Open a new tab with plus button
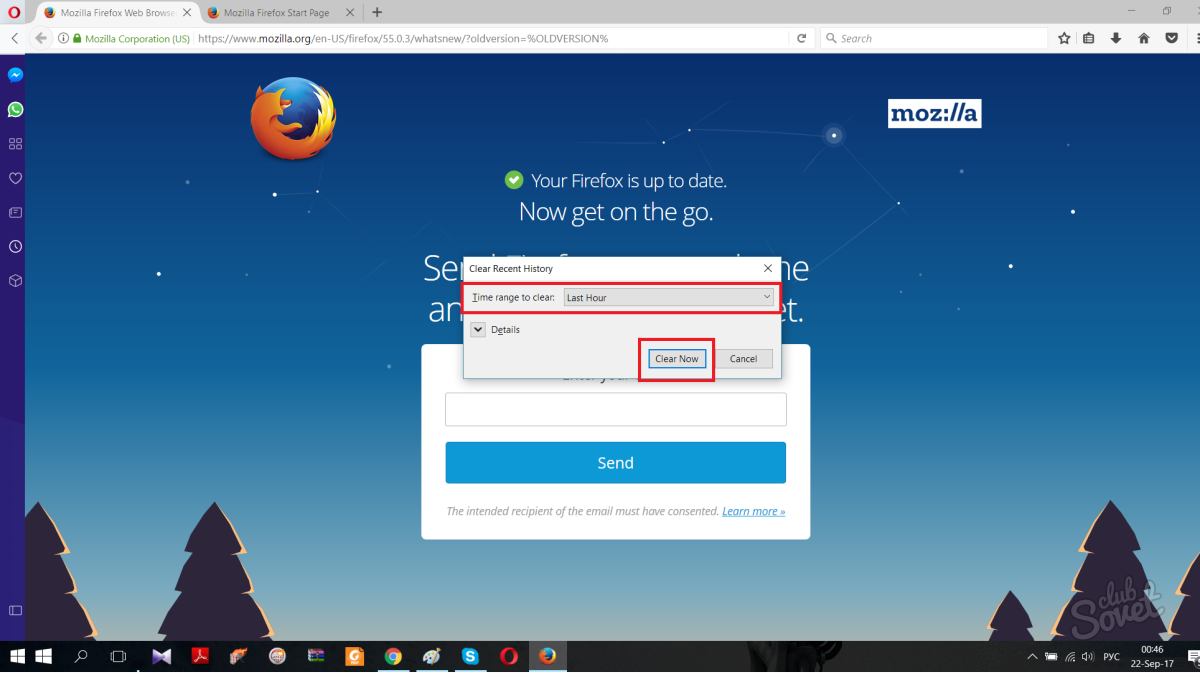Image resolution: width=1200 pixels, height=677 pixels. [x=377, y=12]
